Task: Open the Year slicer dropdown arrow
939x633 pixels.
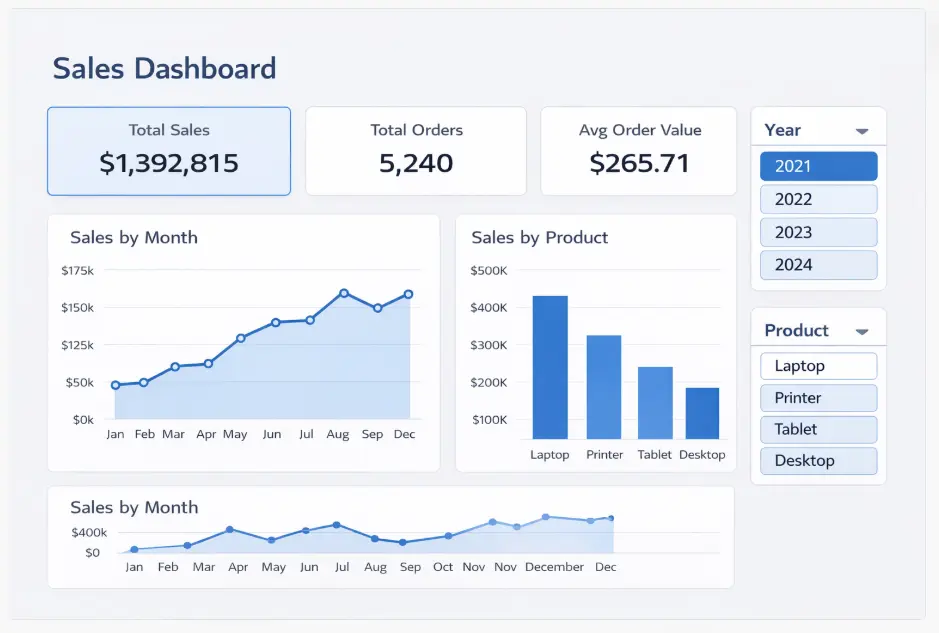Action: (862, 131)
